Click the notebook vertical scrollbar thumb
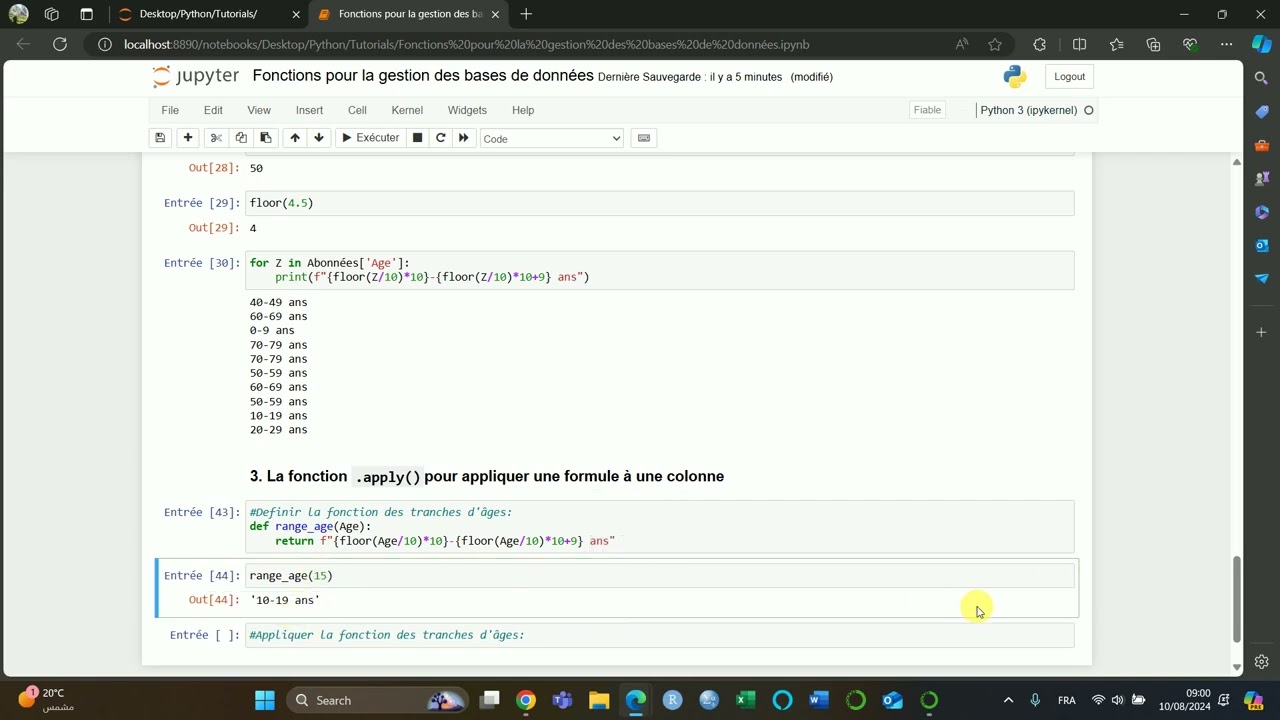This screenshot has height=720, width=1280. (x=1236, y=599)
